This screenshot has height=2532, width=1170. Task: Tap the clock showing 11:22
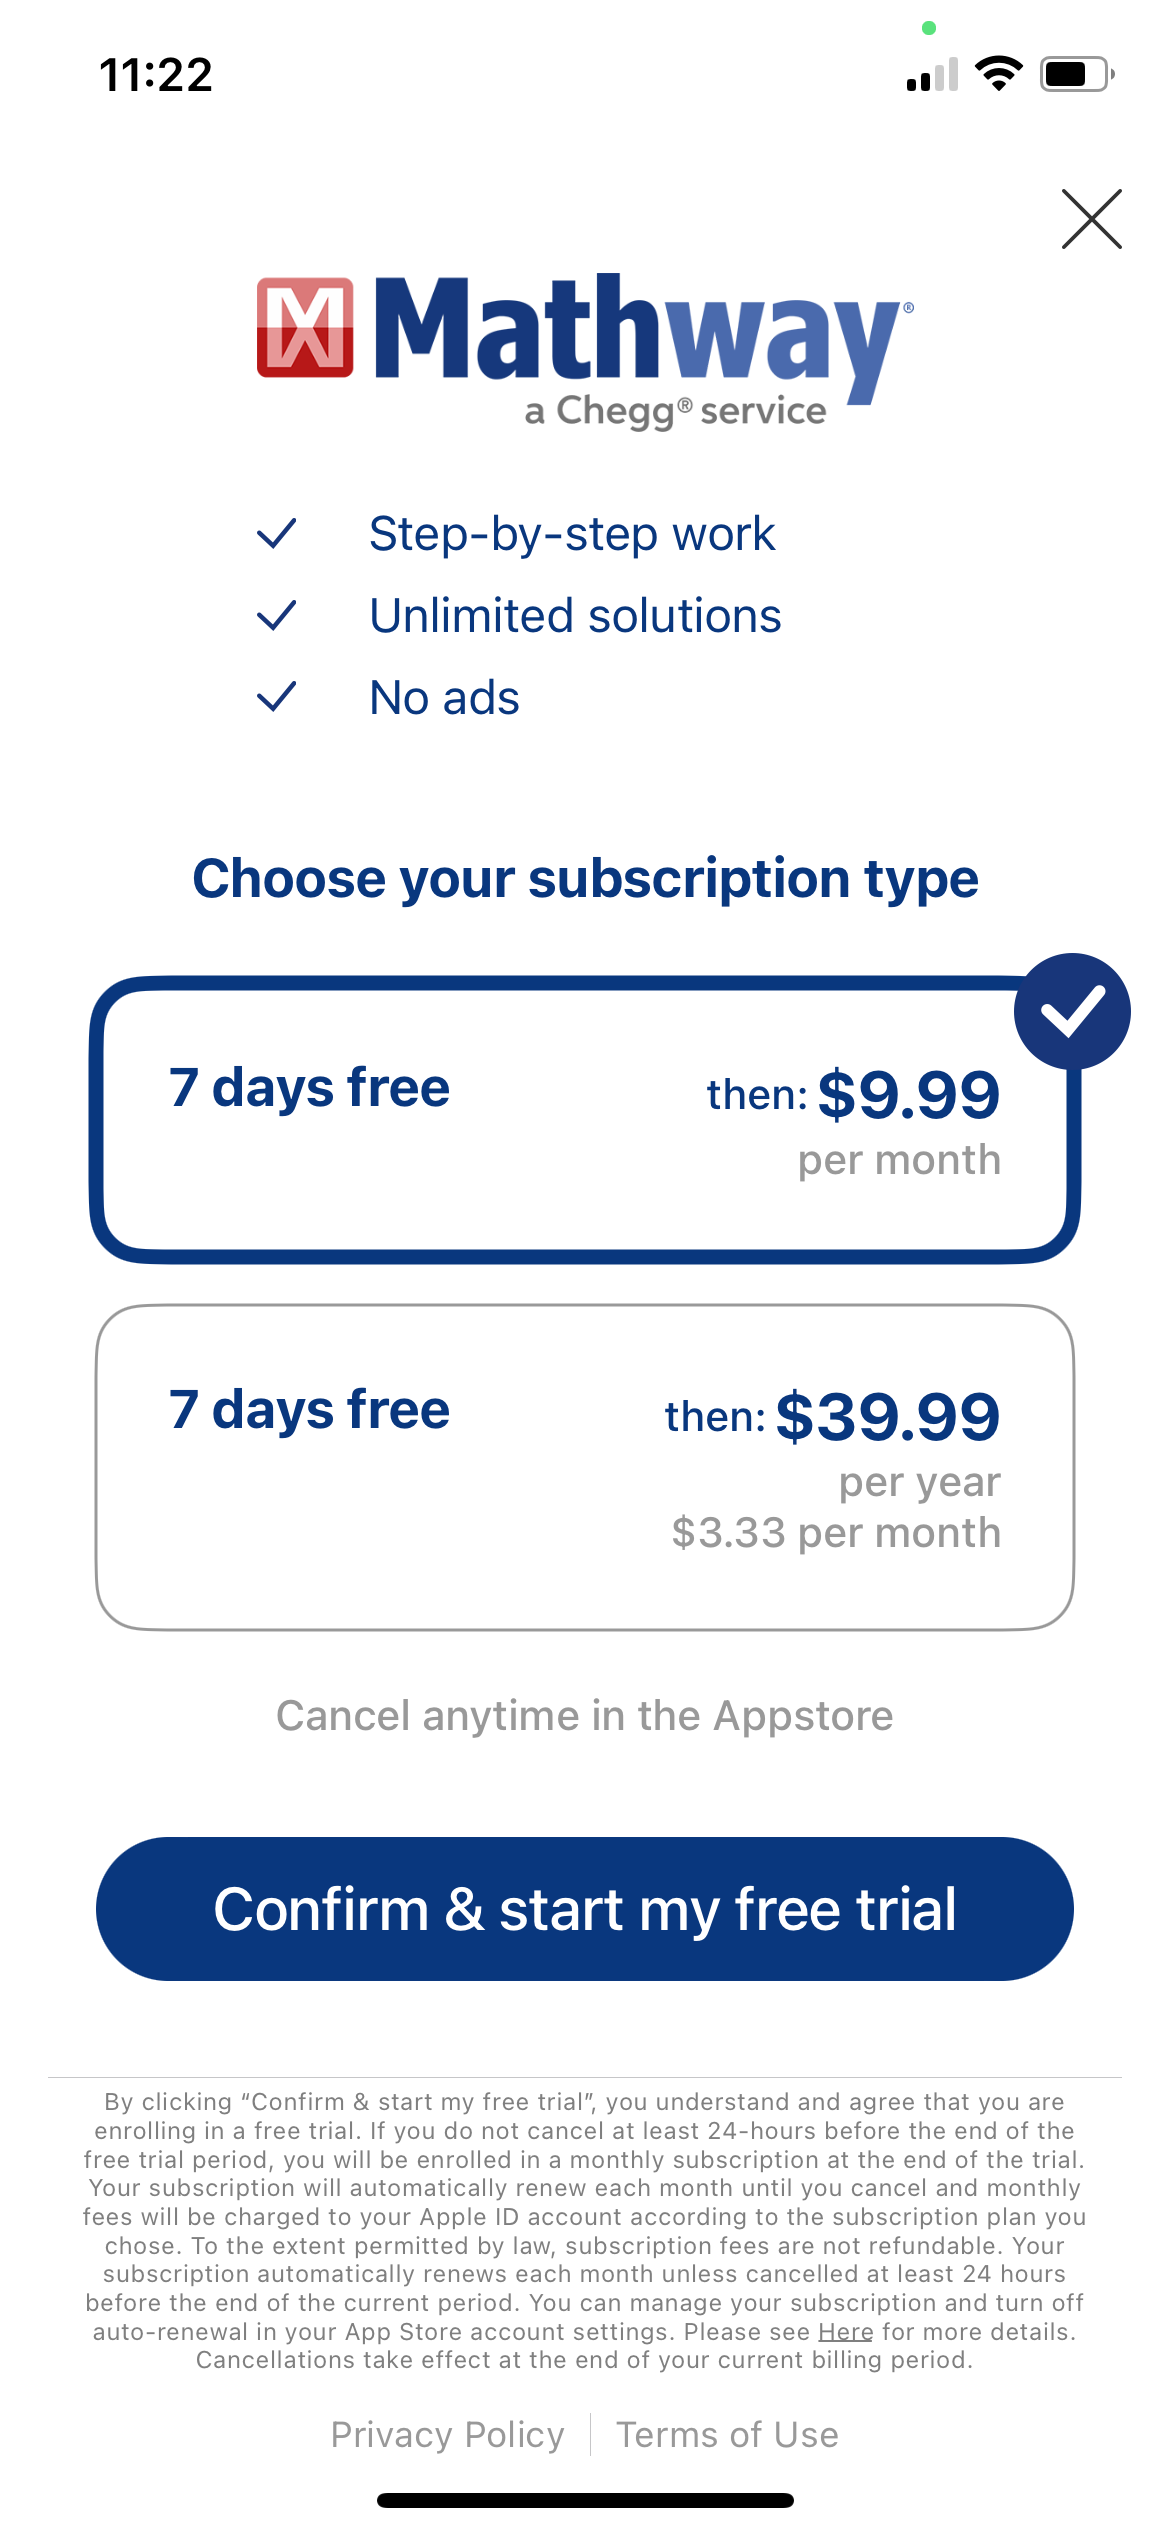tap(156, 75)
